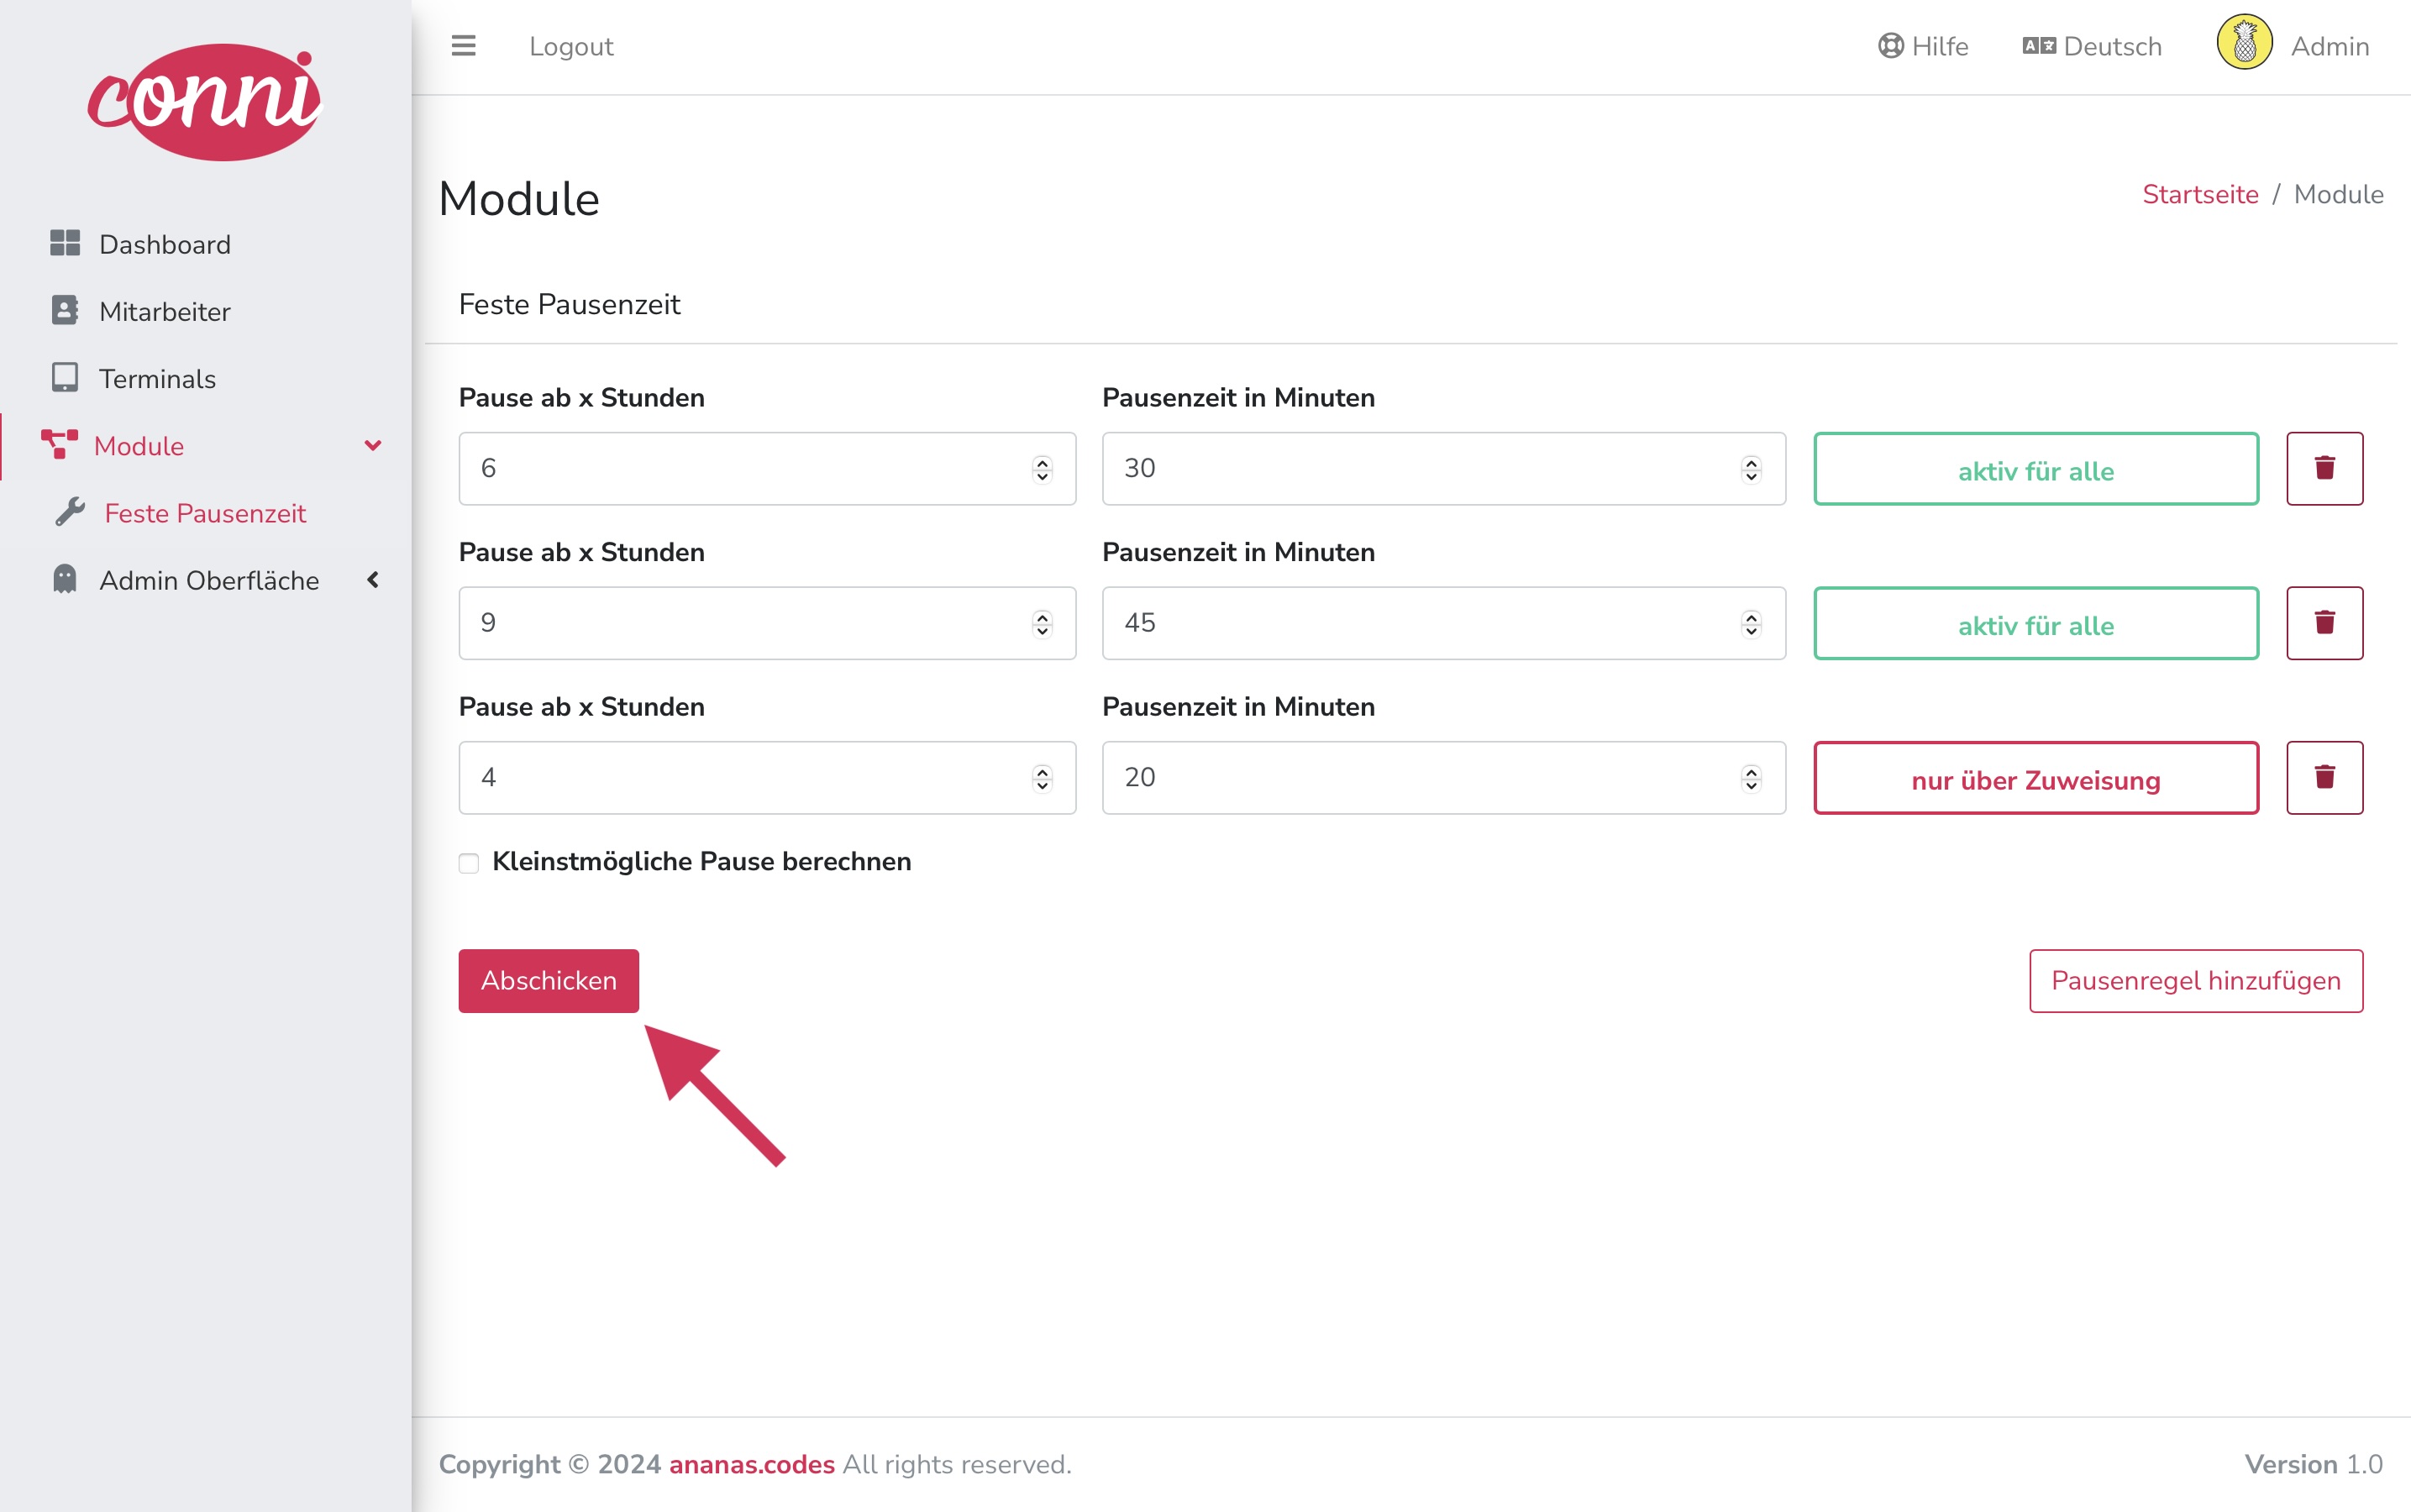Viewport: 2411px width, 1512px height.
Task: Delete the 9-hour pause rule with trash icon
Action: click(2324, 623)
